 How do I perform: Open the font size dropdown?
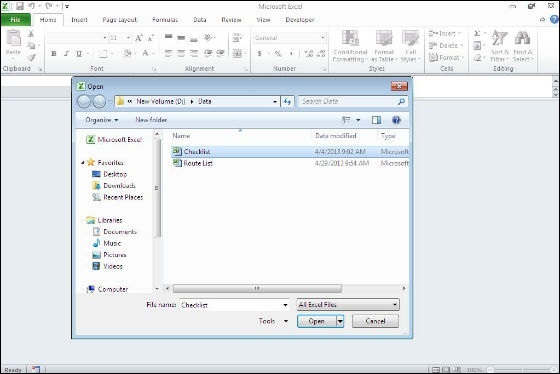click(x=128, y=38)
